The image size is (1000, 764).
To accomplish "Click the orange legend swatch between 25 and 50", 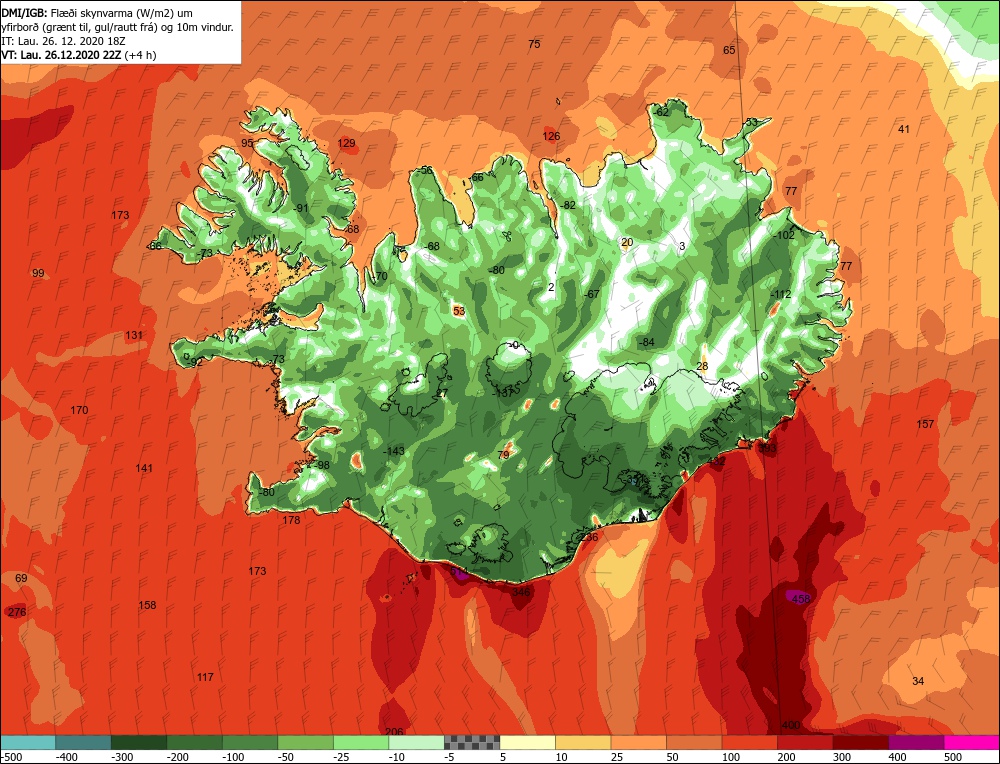I will point(638,742).
